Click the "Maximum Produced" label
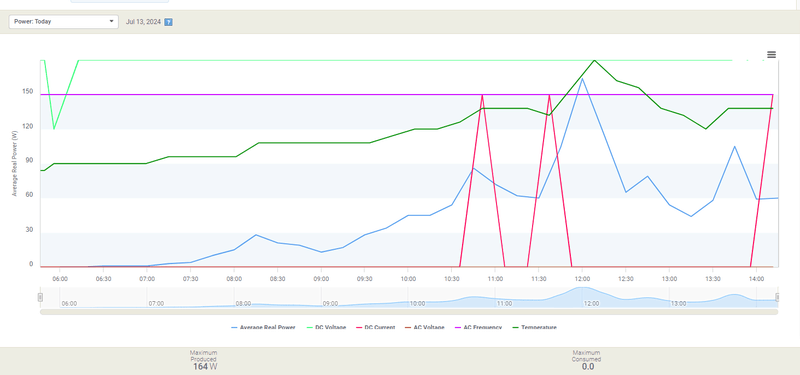This screenshot has height=375, width=800. [x=204, y=356]
